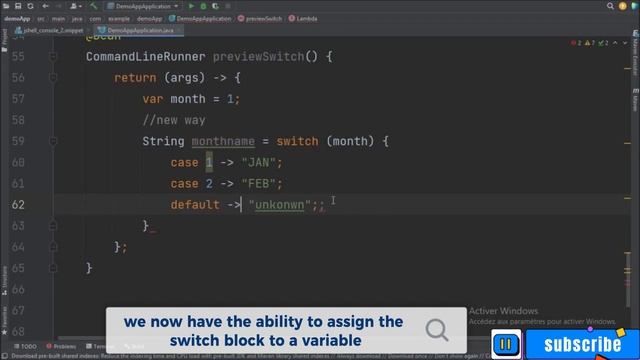Collapse fold end marker on line 64
The height and width of the screenshot is (360, 640).
53,247
